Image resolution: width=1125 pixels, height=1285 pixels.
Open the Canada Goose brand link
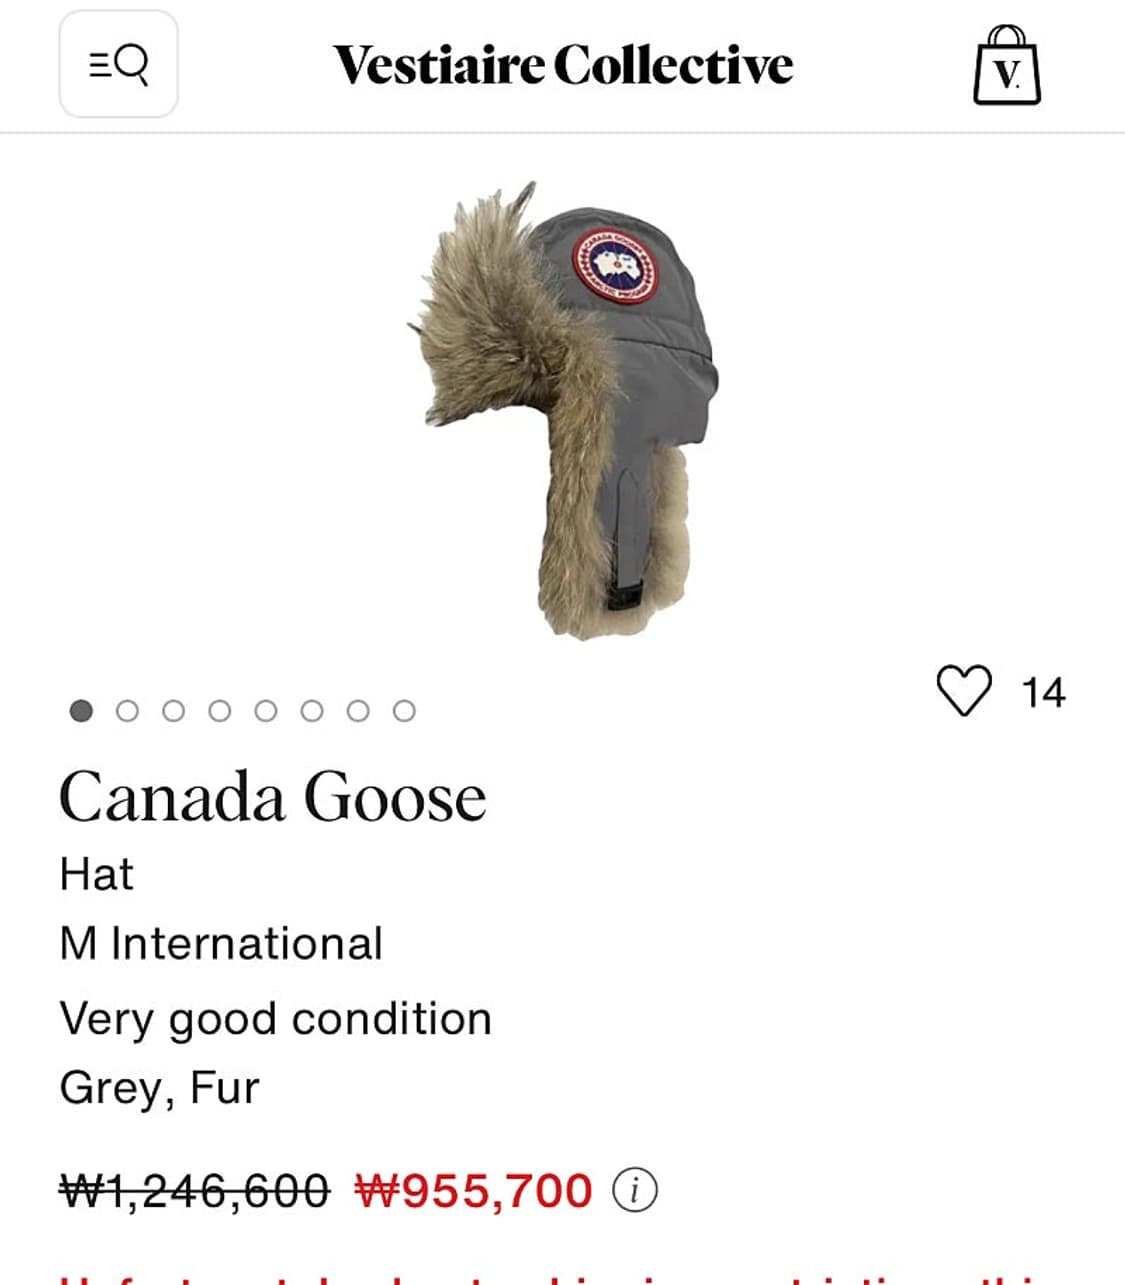(273, 798)
